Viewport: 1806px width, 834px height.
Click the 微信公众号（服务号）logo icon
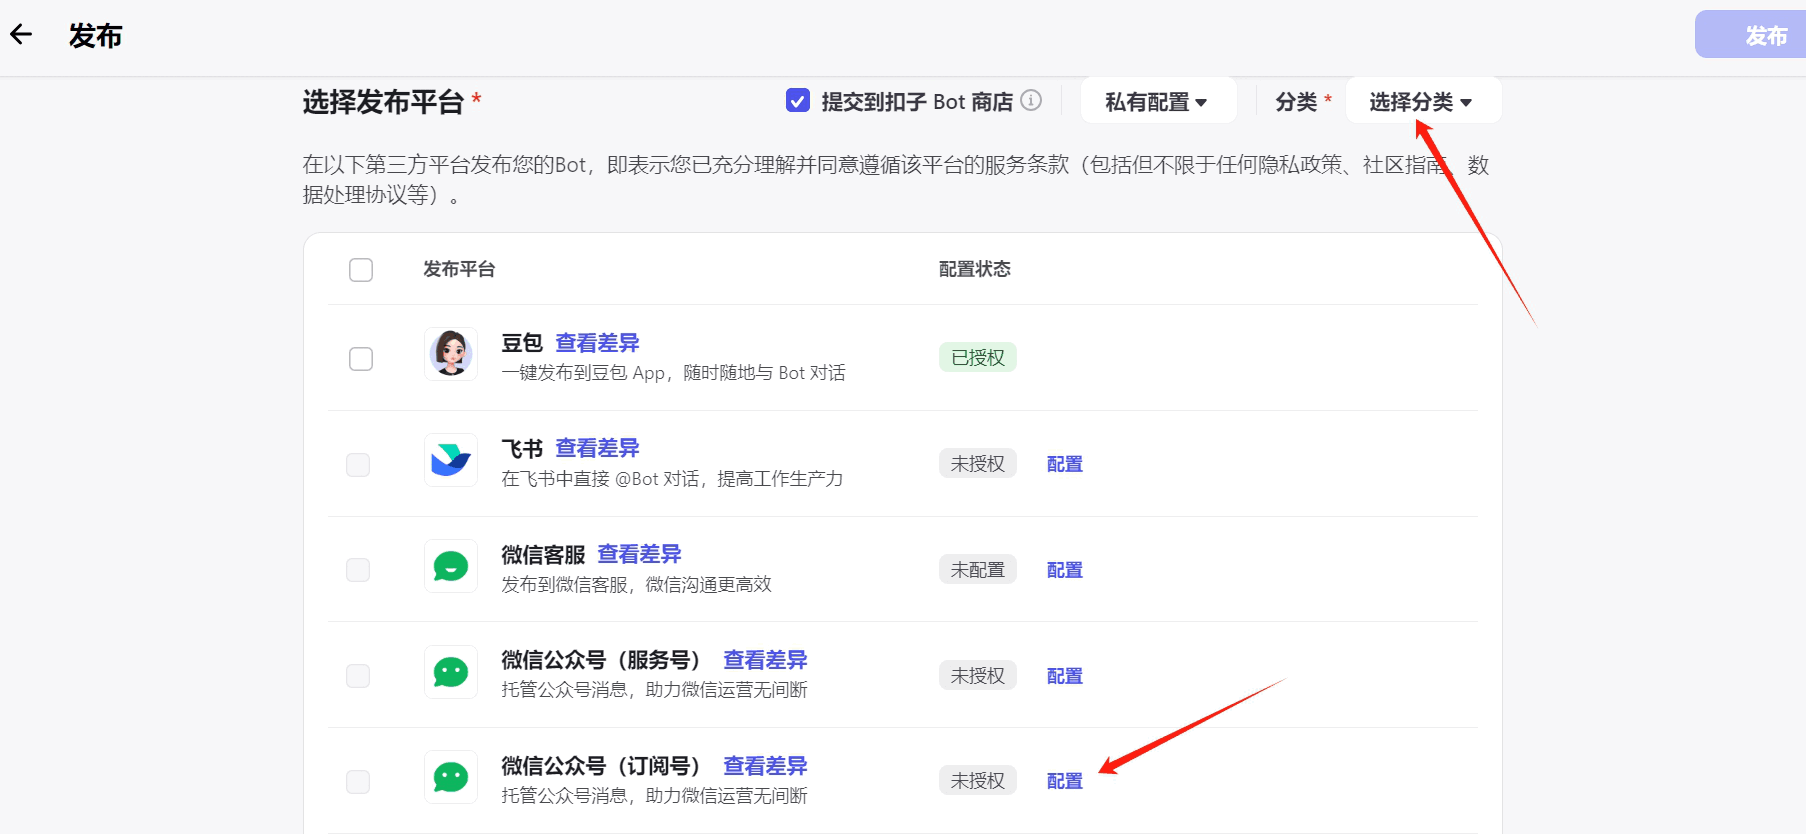click(451, 672)
